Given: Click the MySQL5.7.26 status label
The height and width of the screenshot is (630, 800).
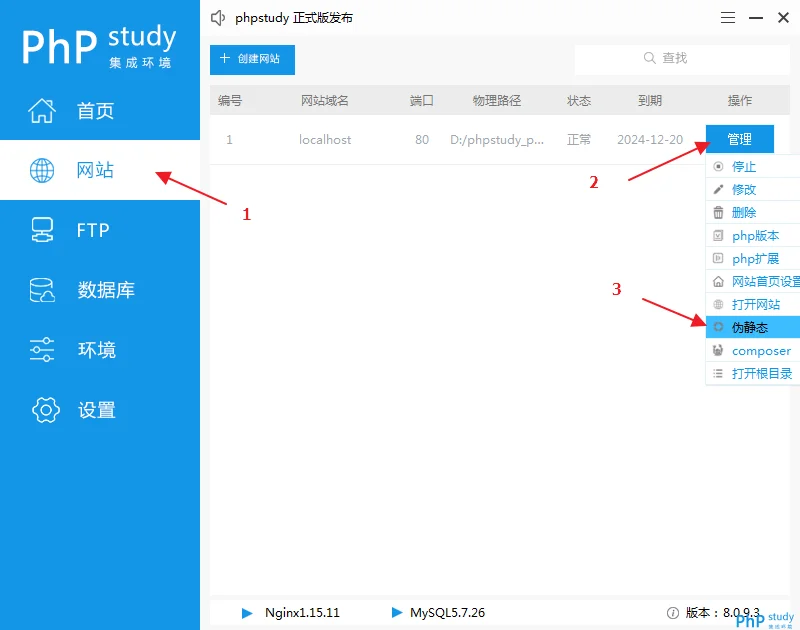Looking at the screenshot, I should tap(447, 613).
